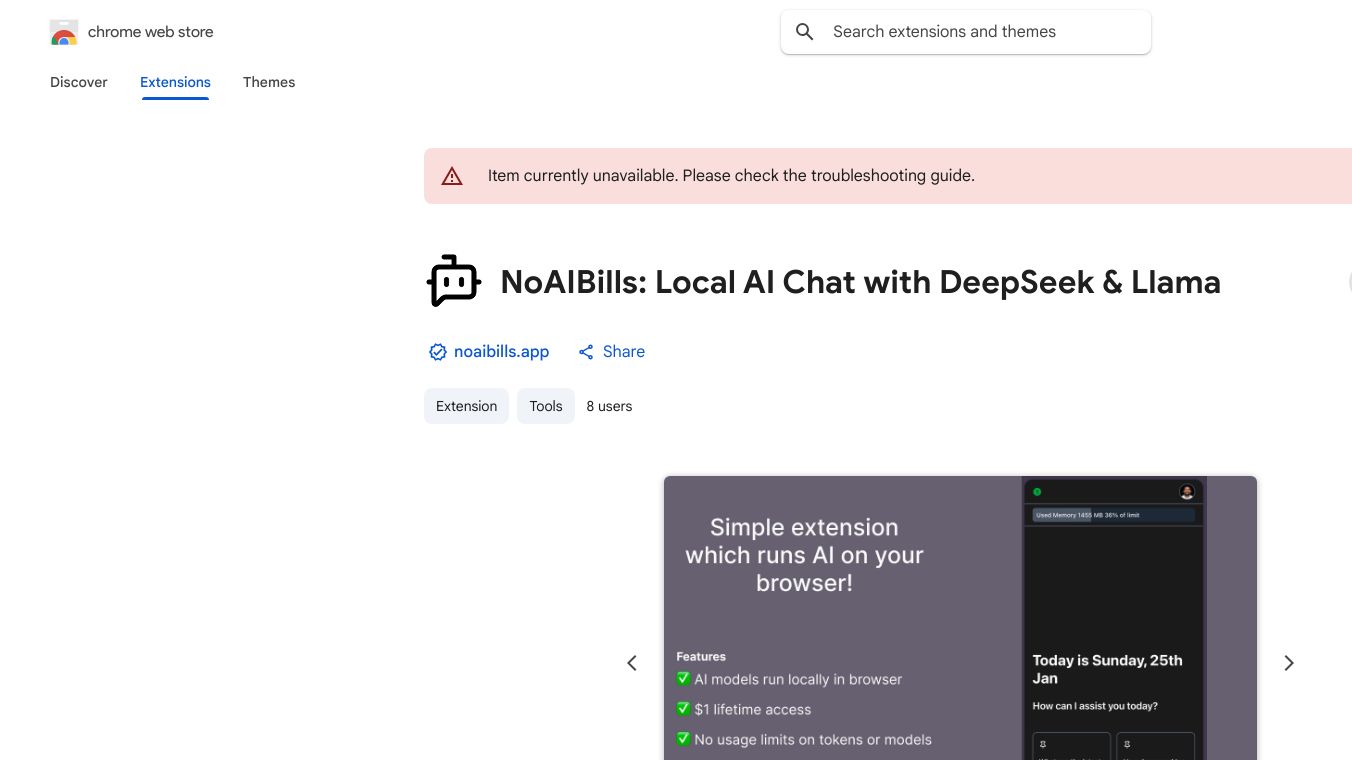Open the extension promotional screenshot
Screen dimensions: 1352x760
[960, 618]
